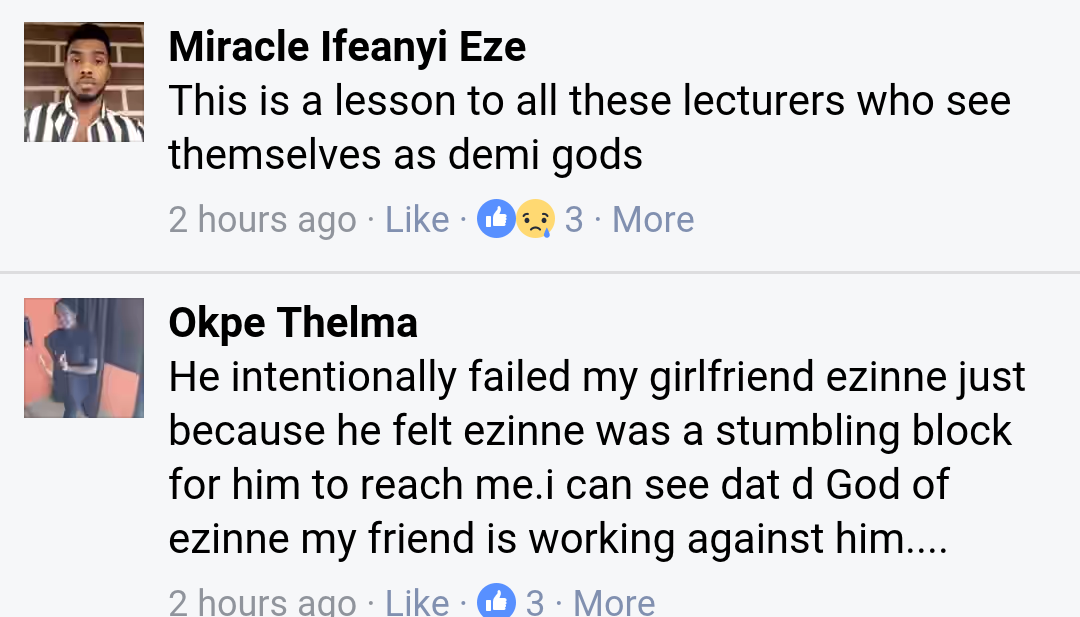The image size is (1080, 617).
Task: Like Miracle Ifeanyi Eze's comment
Action: click(x=417, y=219)
